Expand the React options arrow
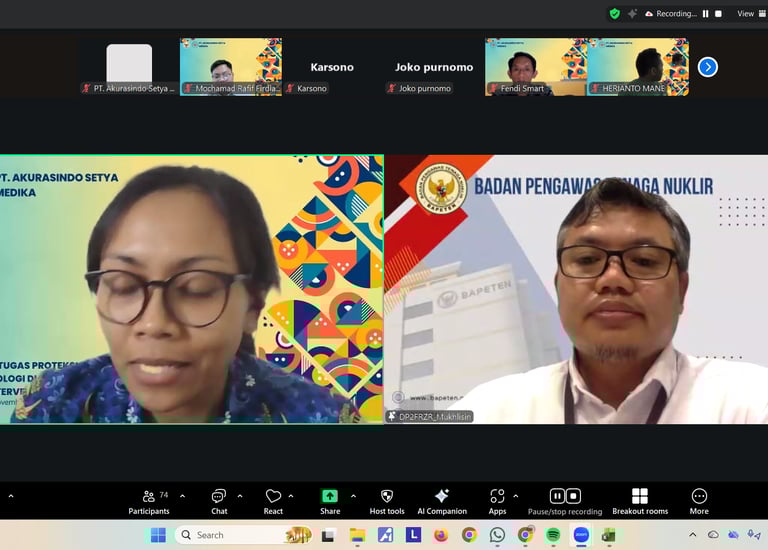This screenshot has width=768, height=550. (291, 496)
